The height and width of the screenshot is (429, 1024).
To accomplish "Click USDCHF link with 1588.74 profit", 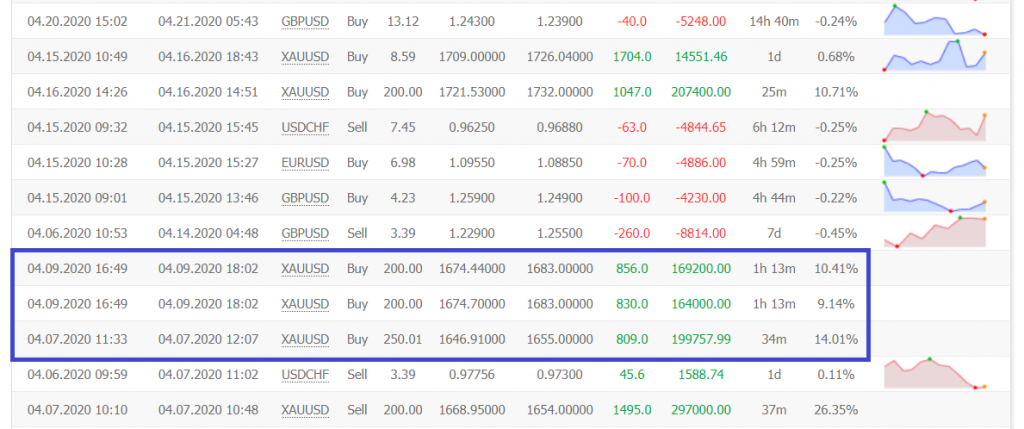I will 304,375.
